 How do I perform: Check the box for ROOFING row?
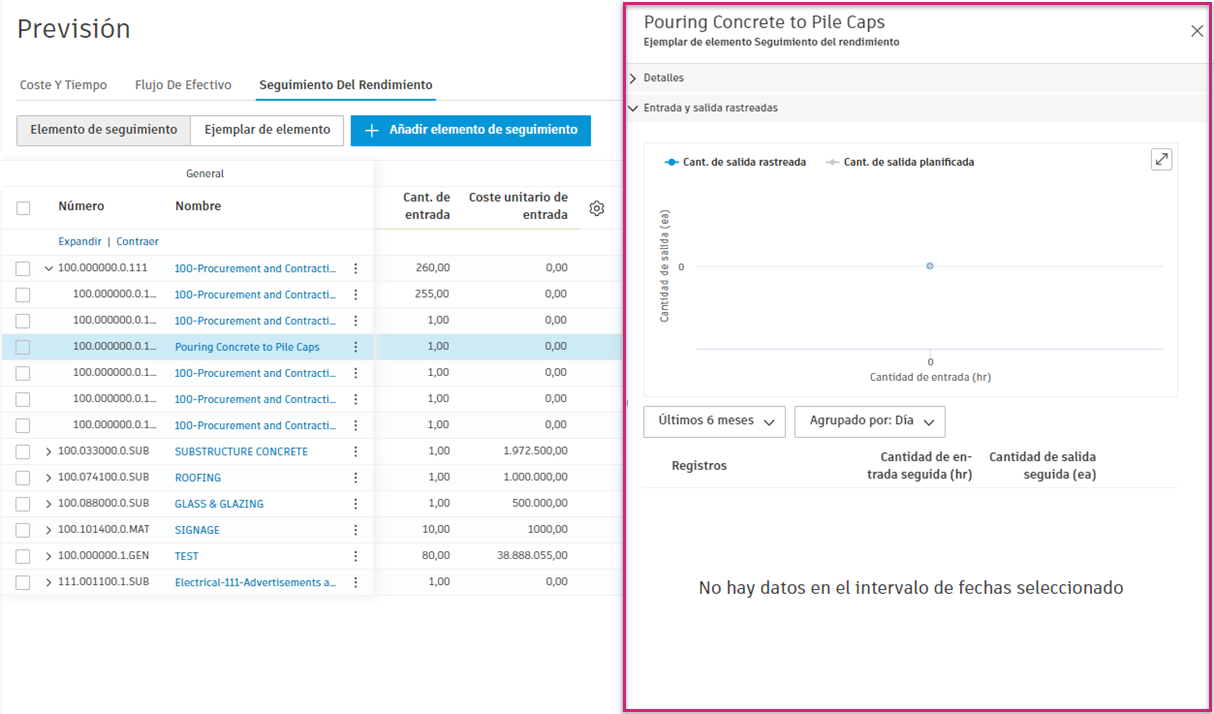pyautogui.click(x=23, y=477)
